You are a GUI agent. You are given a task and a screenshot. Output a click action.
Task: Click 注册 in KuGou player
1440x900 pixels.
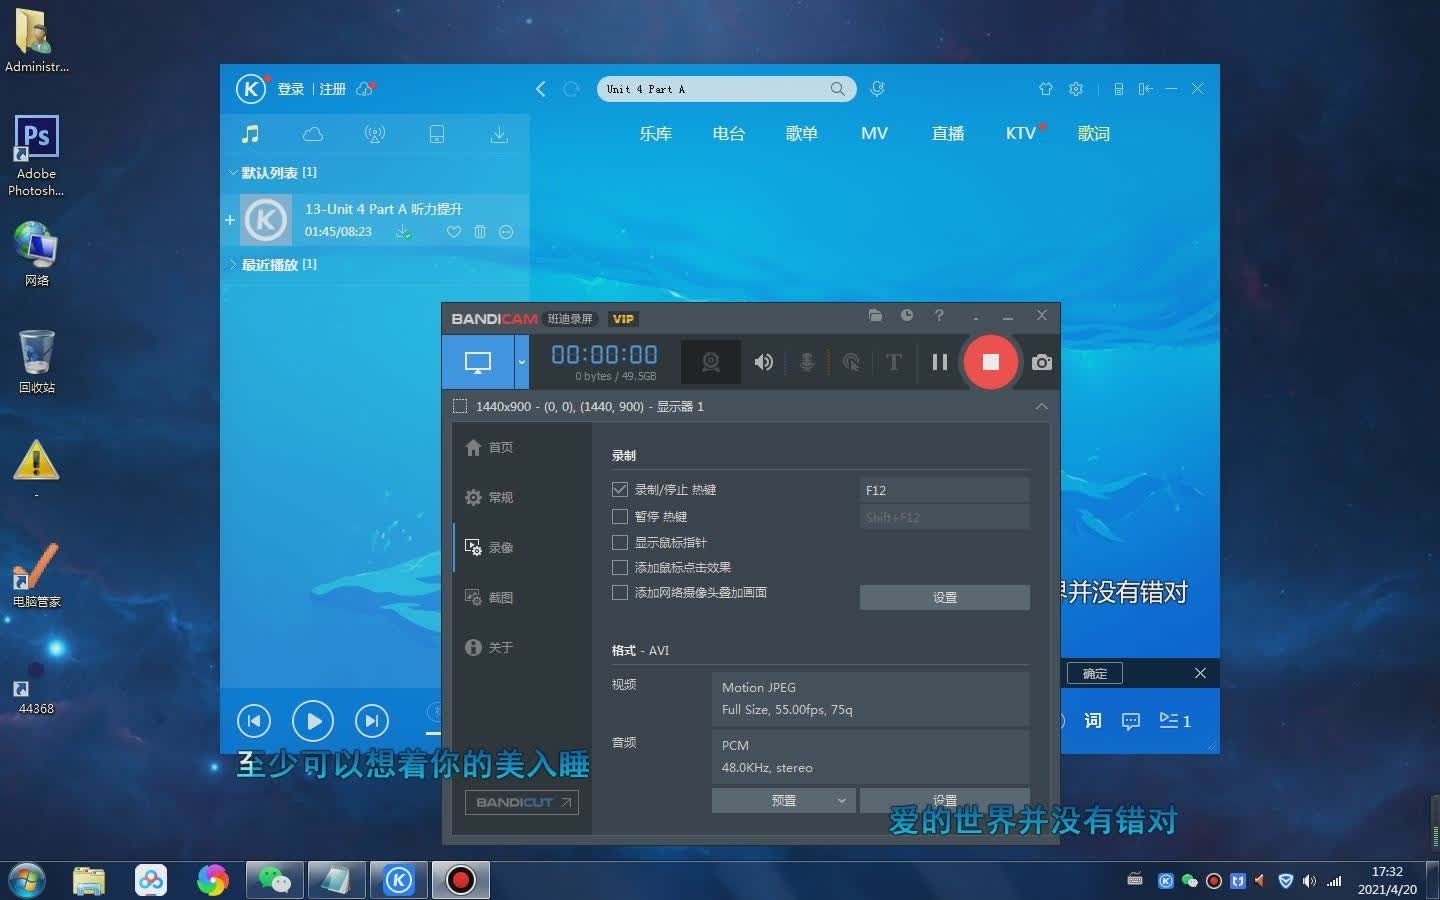(x=332, y=89)
